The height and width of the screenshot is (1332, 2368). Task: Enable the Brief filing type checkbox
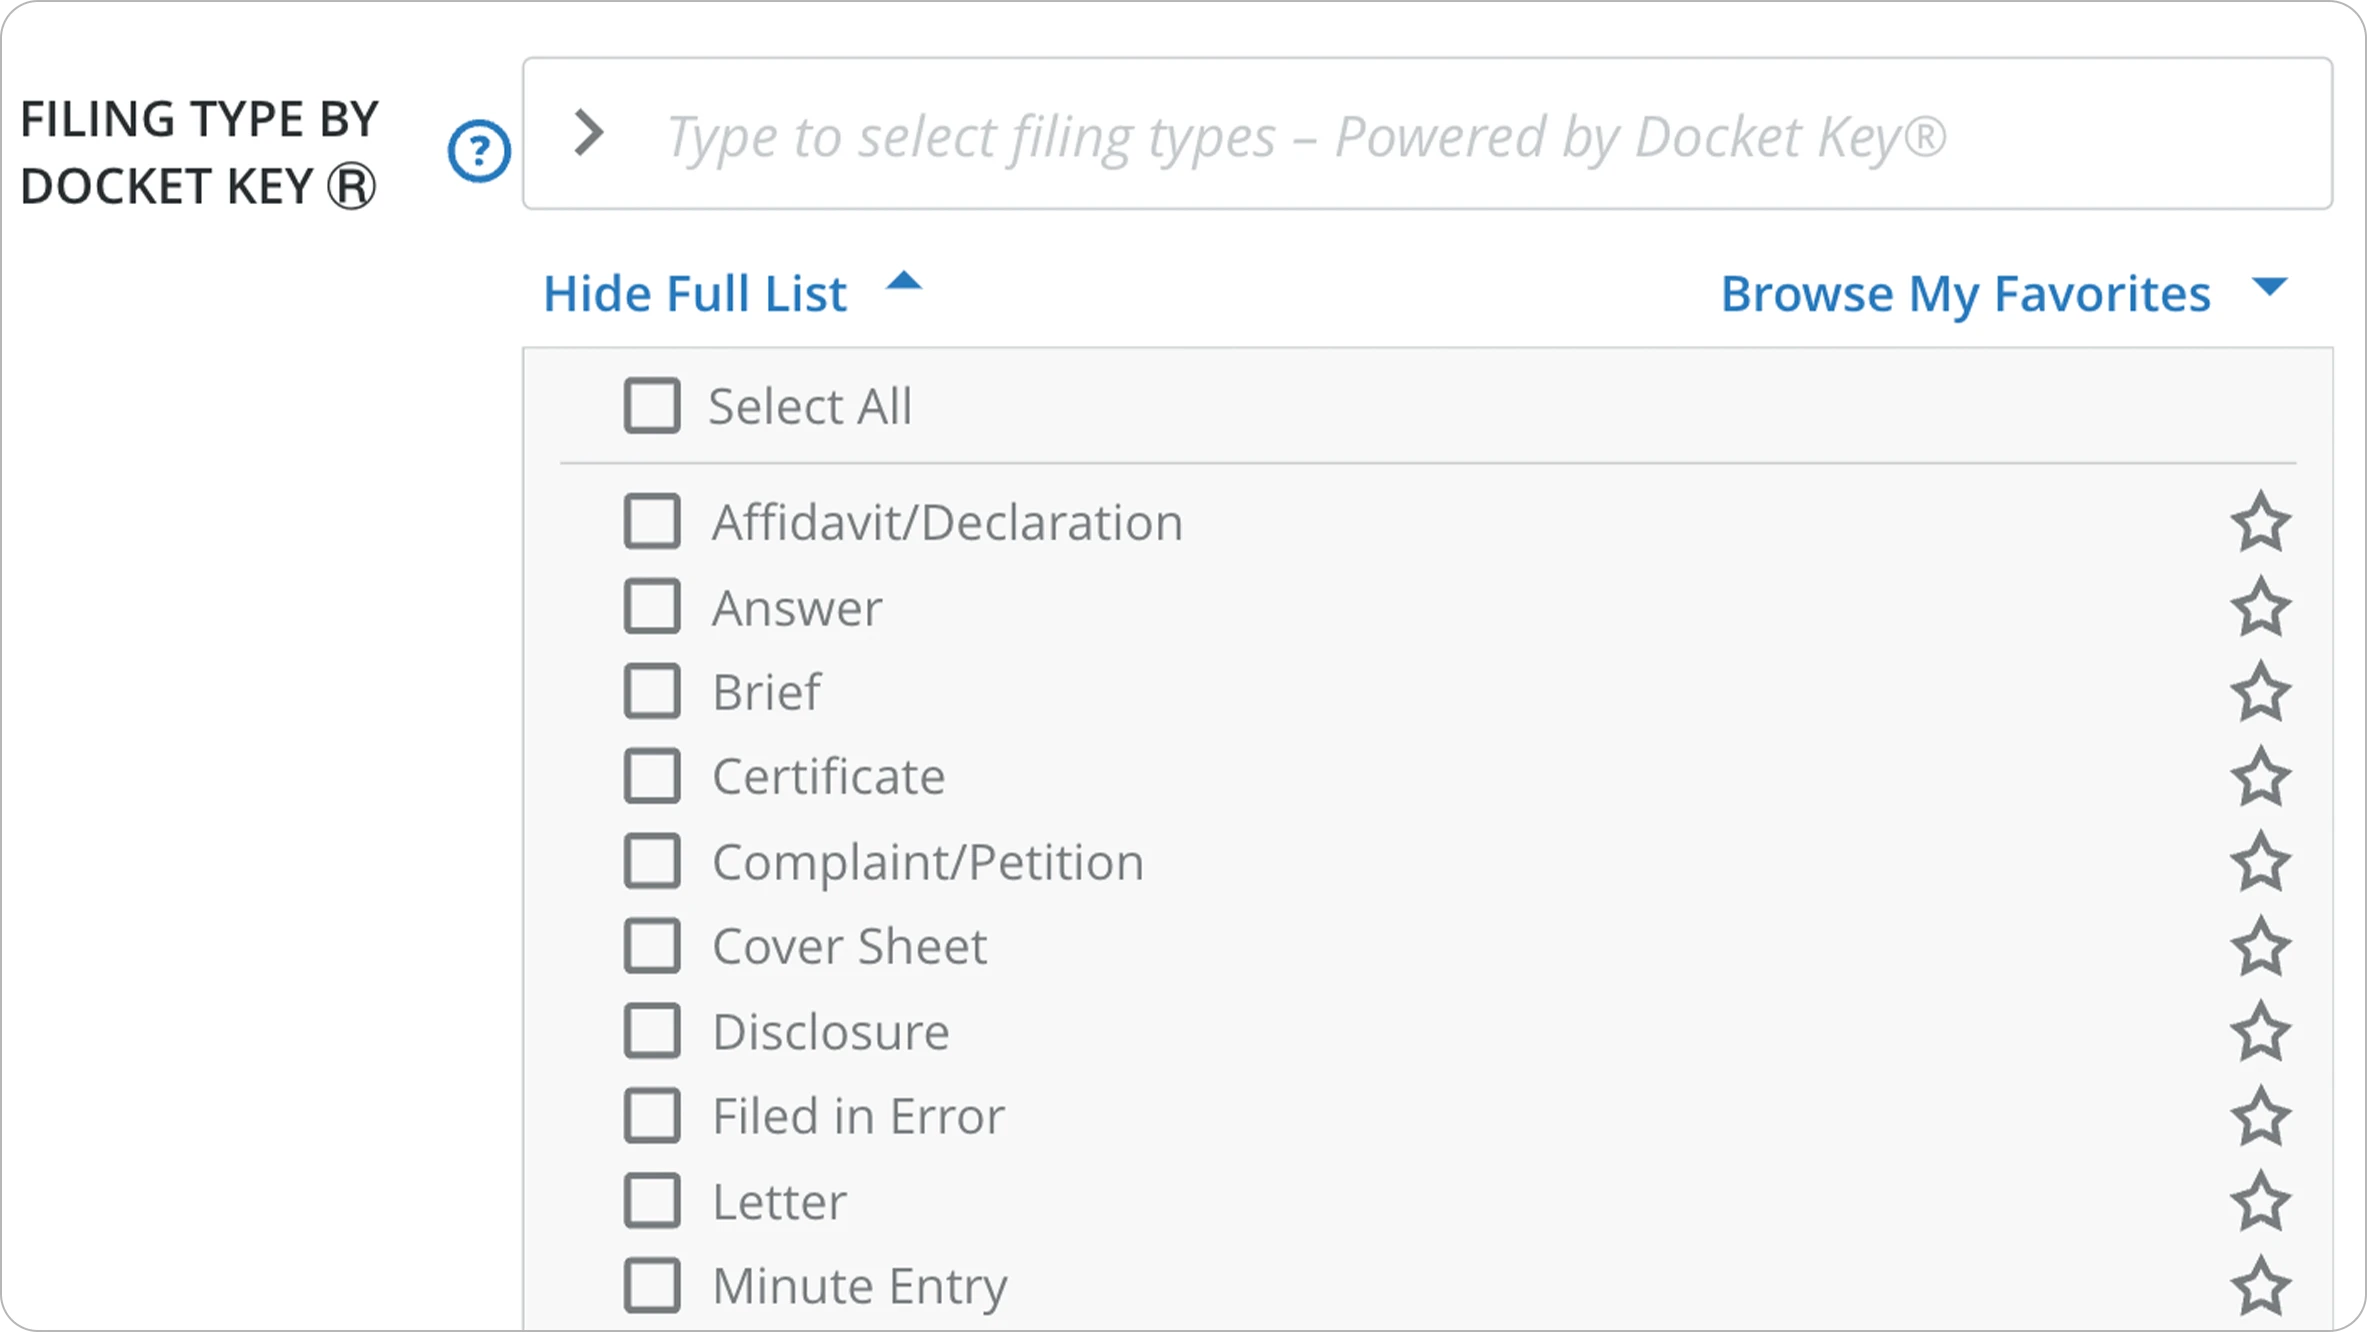click(652, 691)
